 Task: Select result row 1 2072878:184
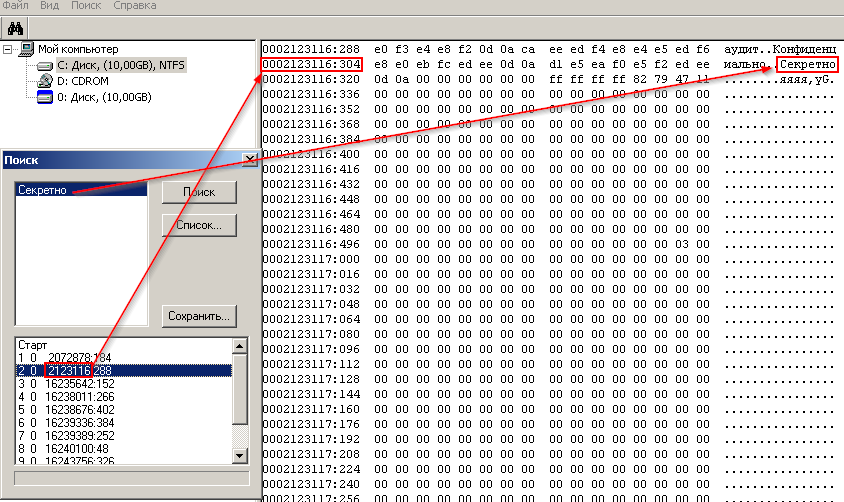(124, 358)
